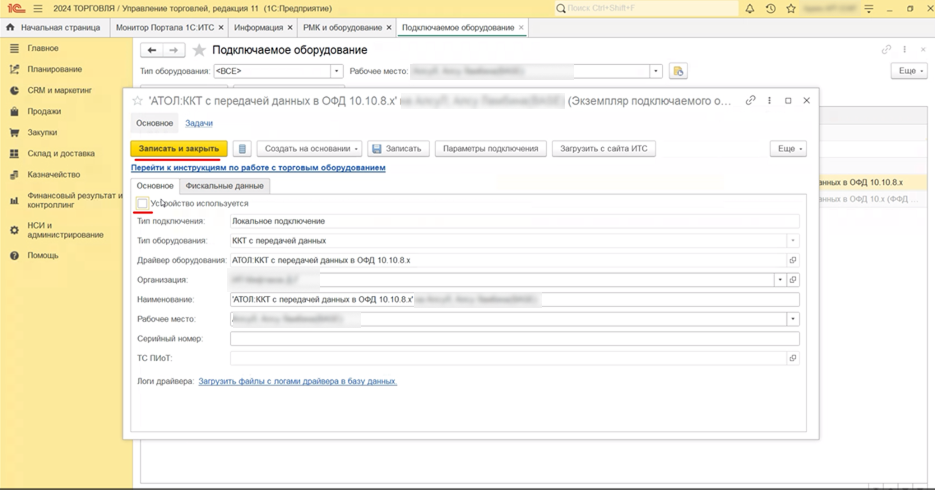This screenshot has height=490, width=935.
Task: Expand the Рабочее место filter dropdown
Action: pyautogui.click(x=656, y=71)
